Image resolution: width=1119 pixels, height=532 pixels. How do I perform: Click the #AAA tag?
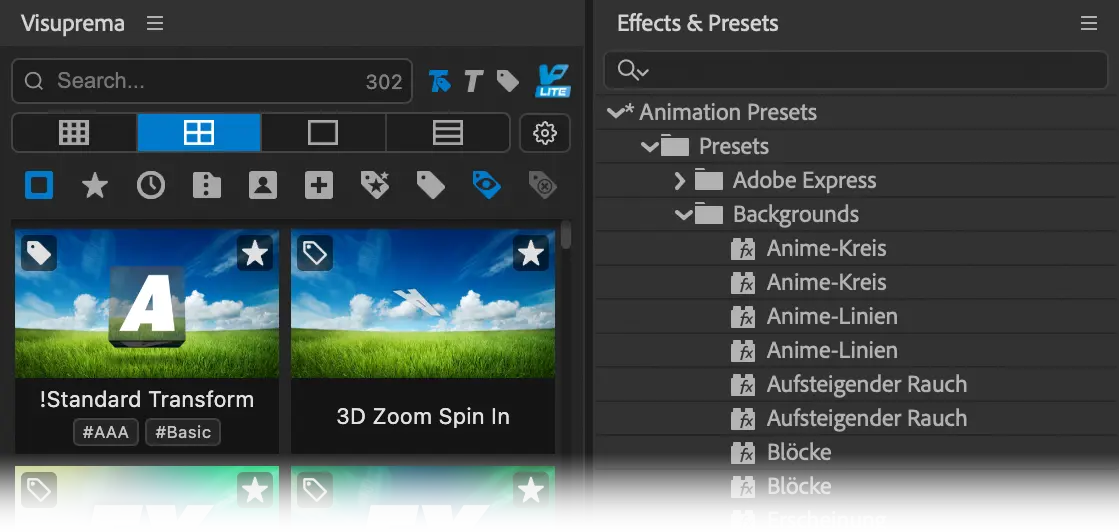coord(106,432)
